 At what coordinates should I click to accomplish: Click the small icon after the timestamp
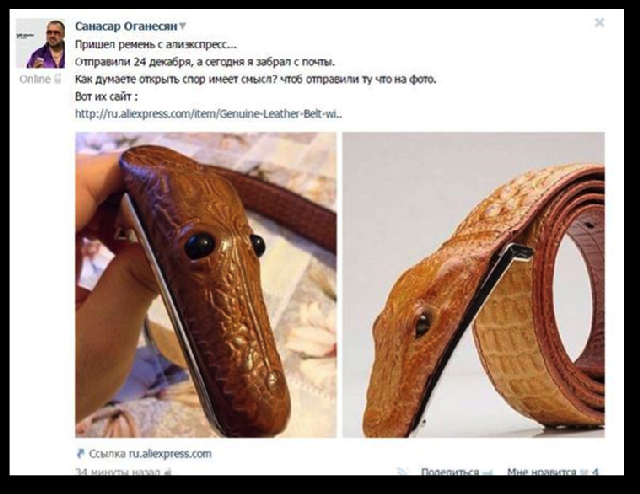tap(167, 472)
